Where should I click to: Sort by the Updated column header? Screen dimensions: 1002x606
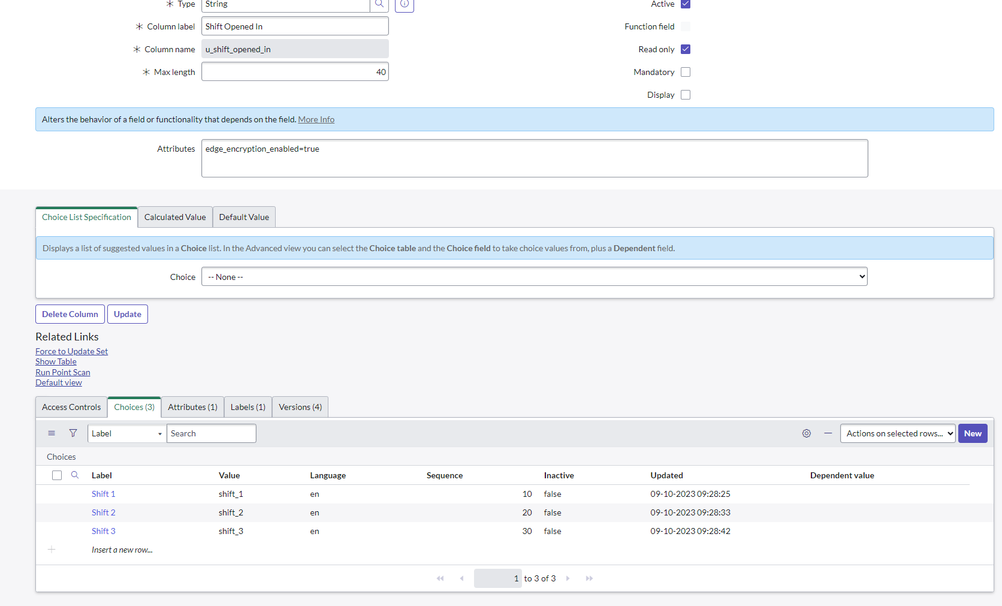point(667,476)
